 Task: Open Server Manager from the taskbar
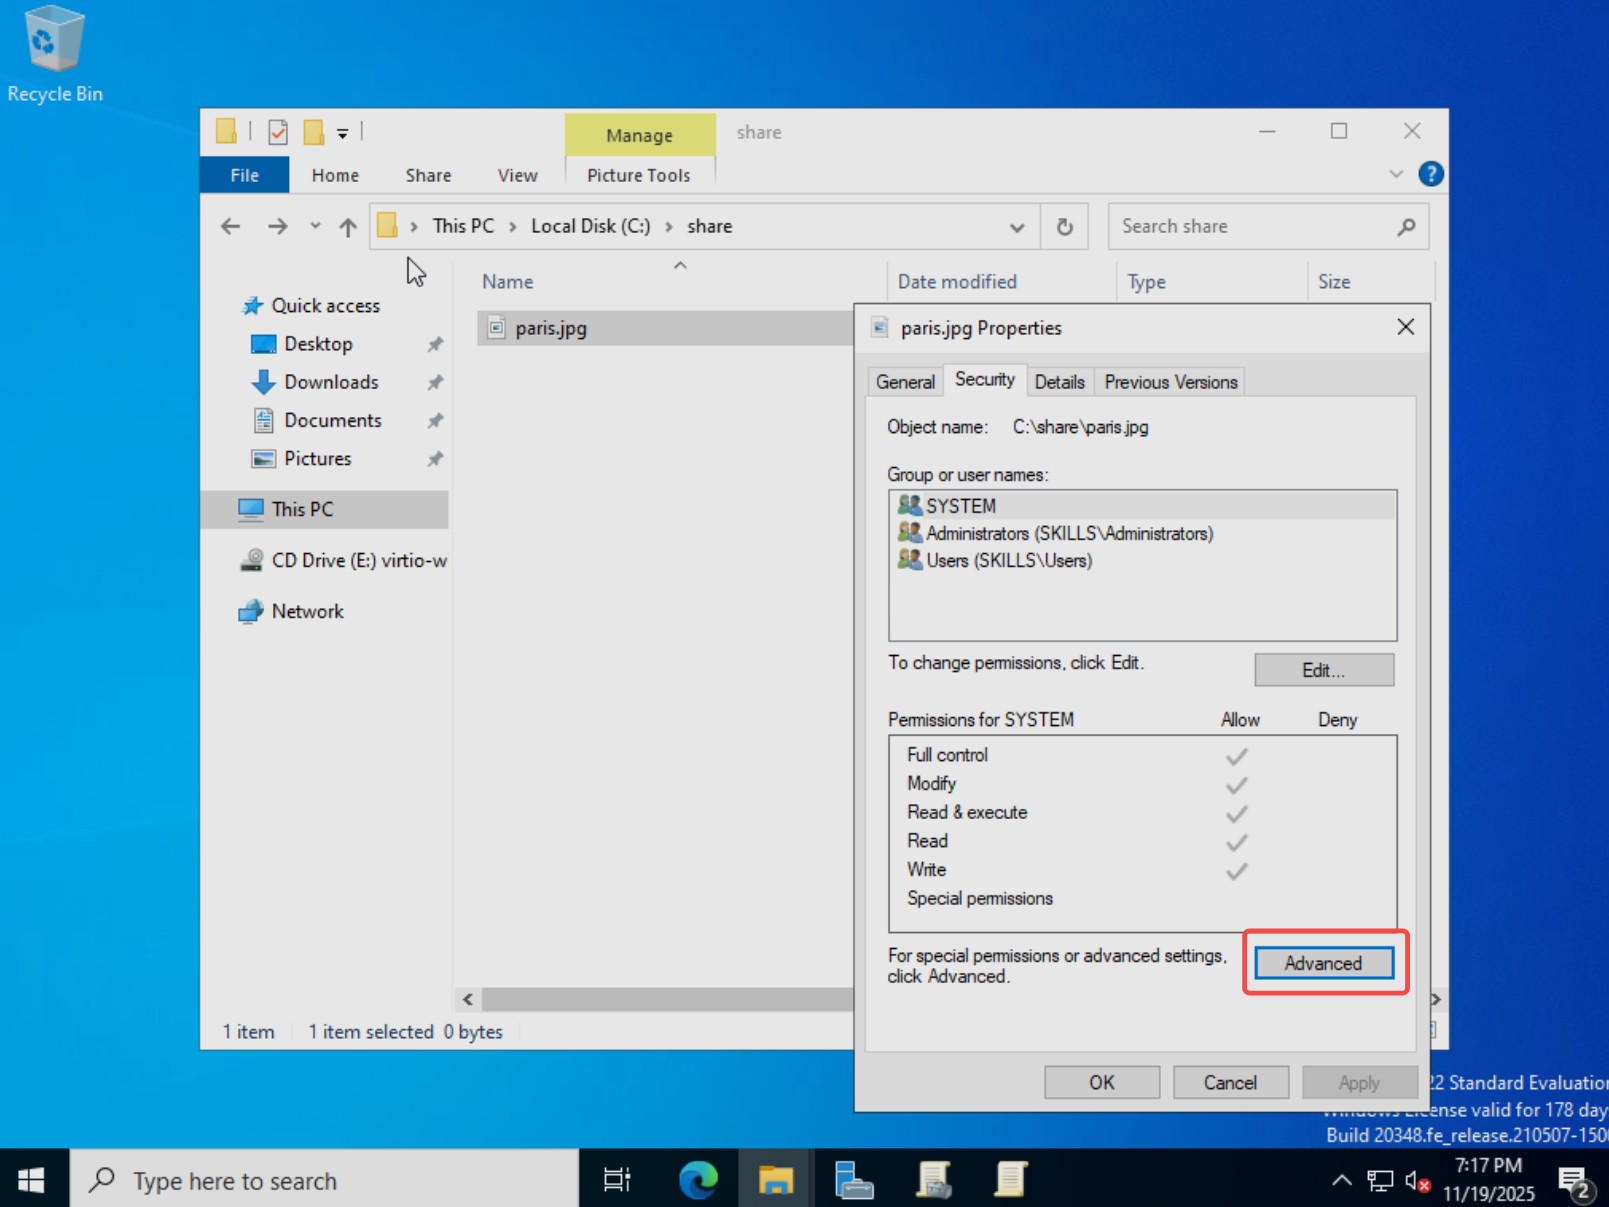pyautogui.click(x=854, y=1180)
